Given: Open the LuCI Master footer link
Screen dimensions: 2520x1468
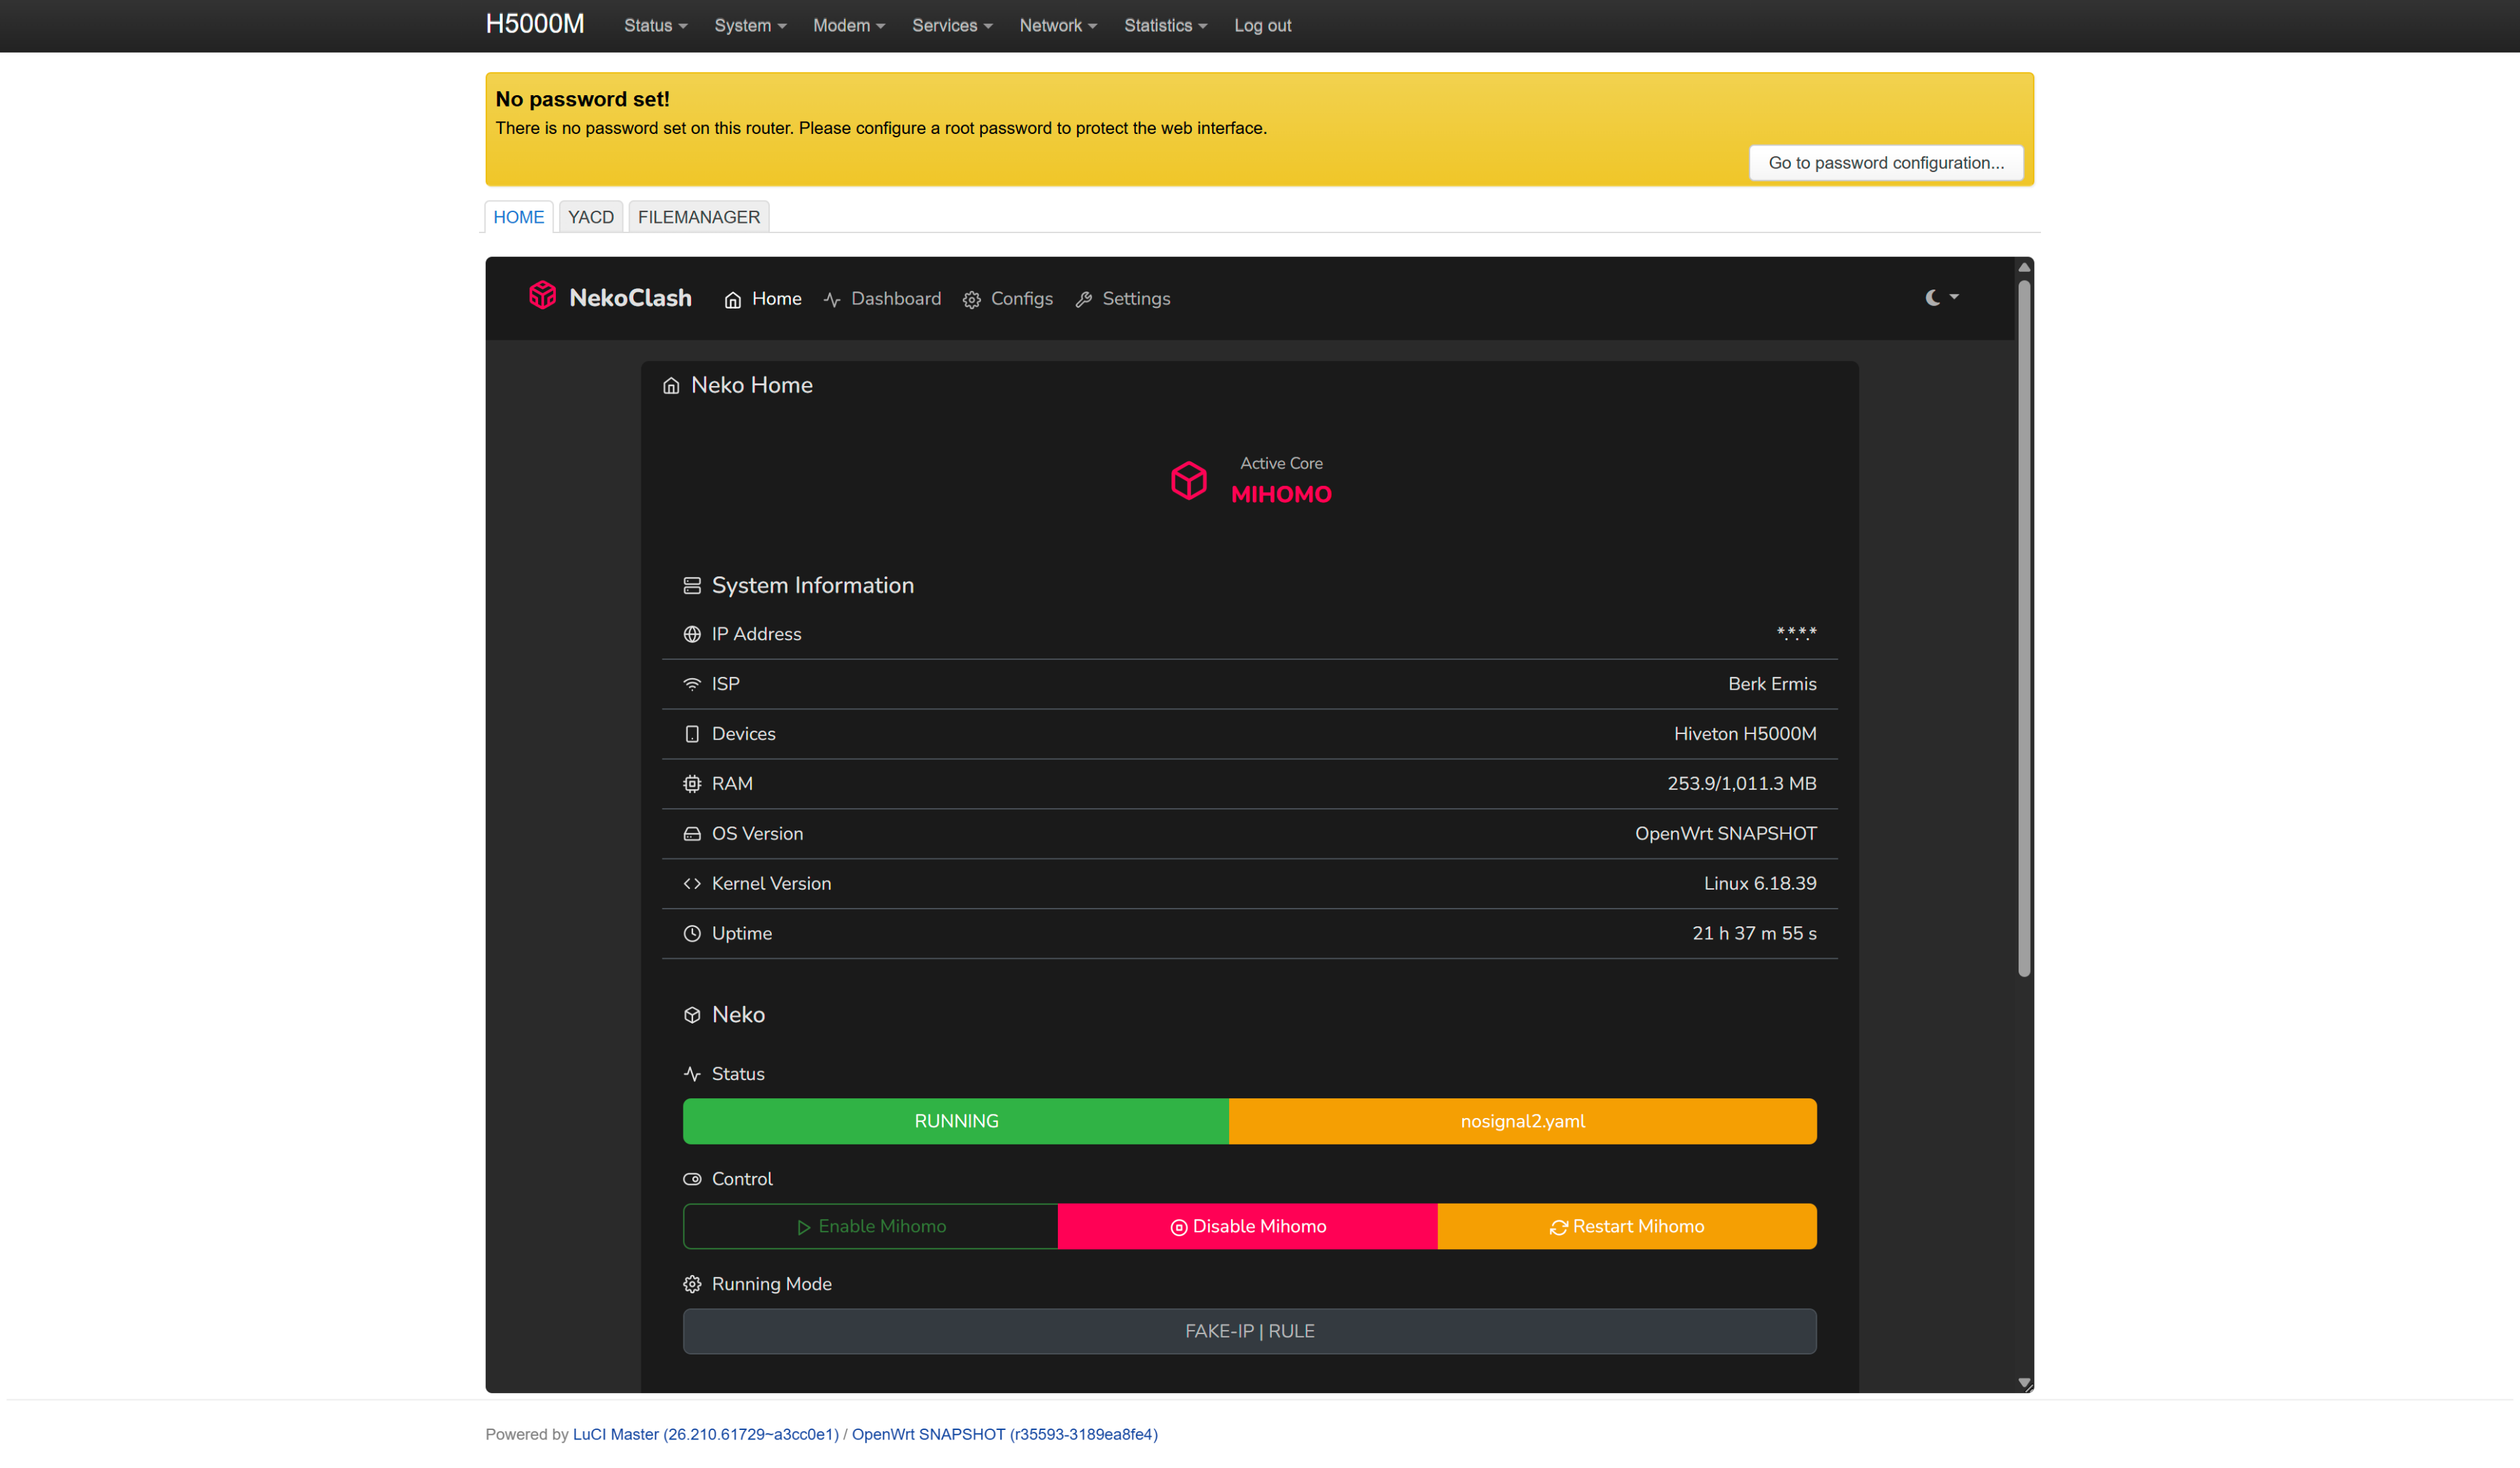Looking at the screenshot, I should [705, 1435].
